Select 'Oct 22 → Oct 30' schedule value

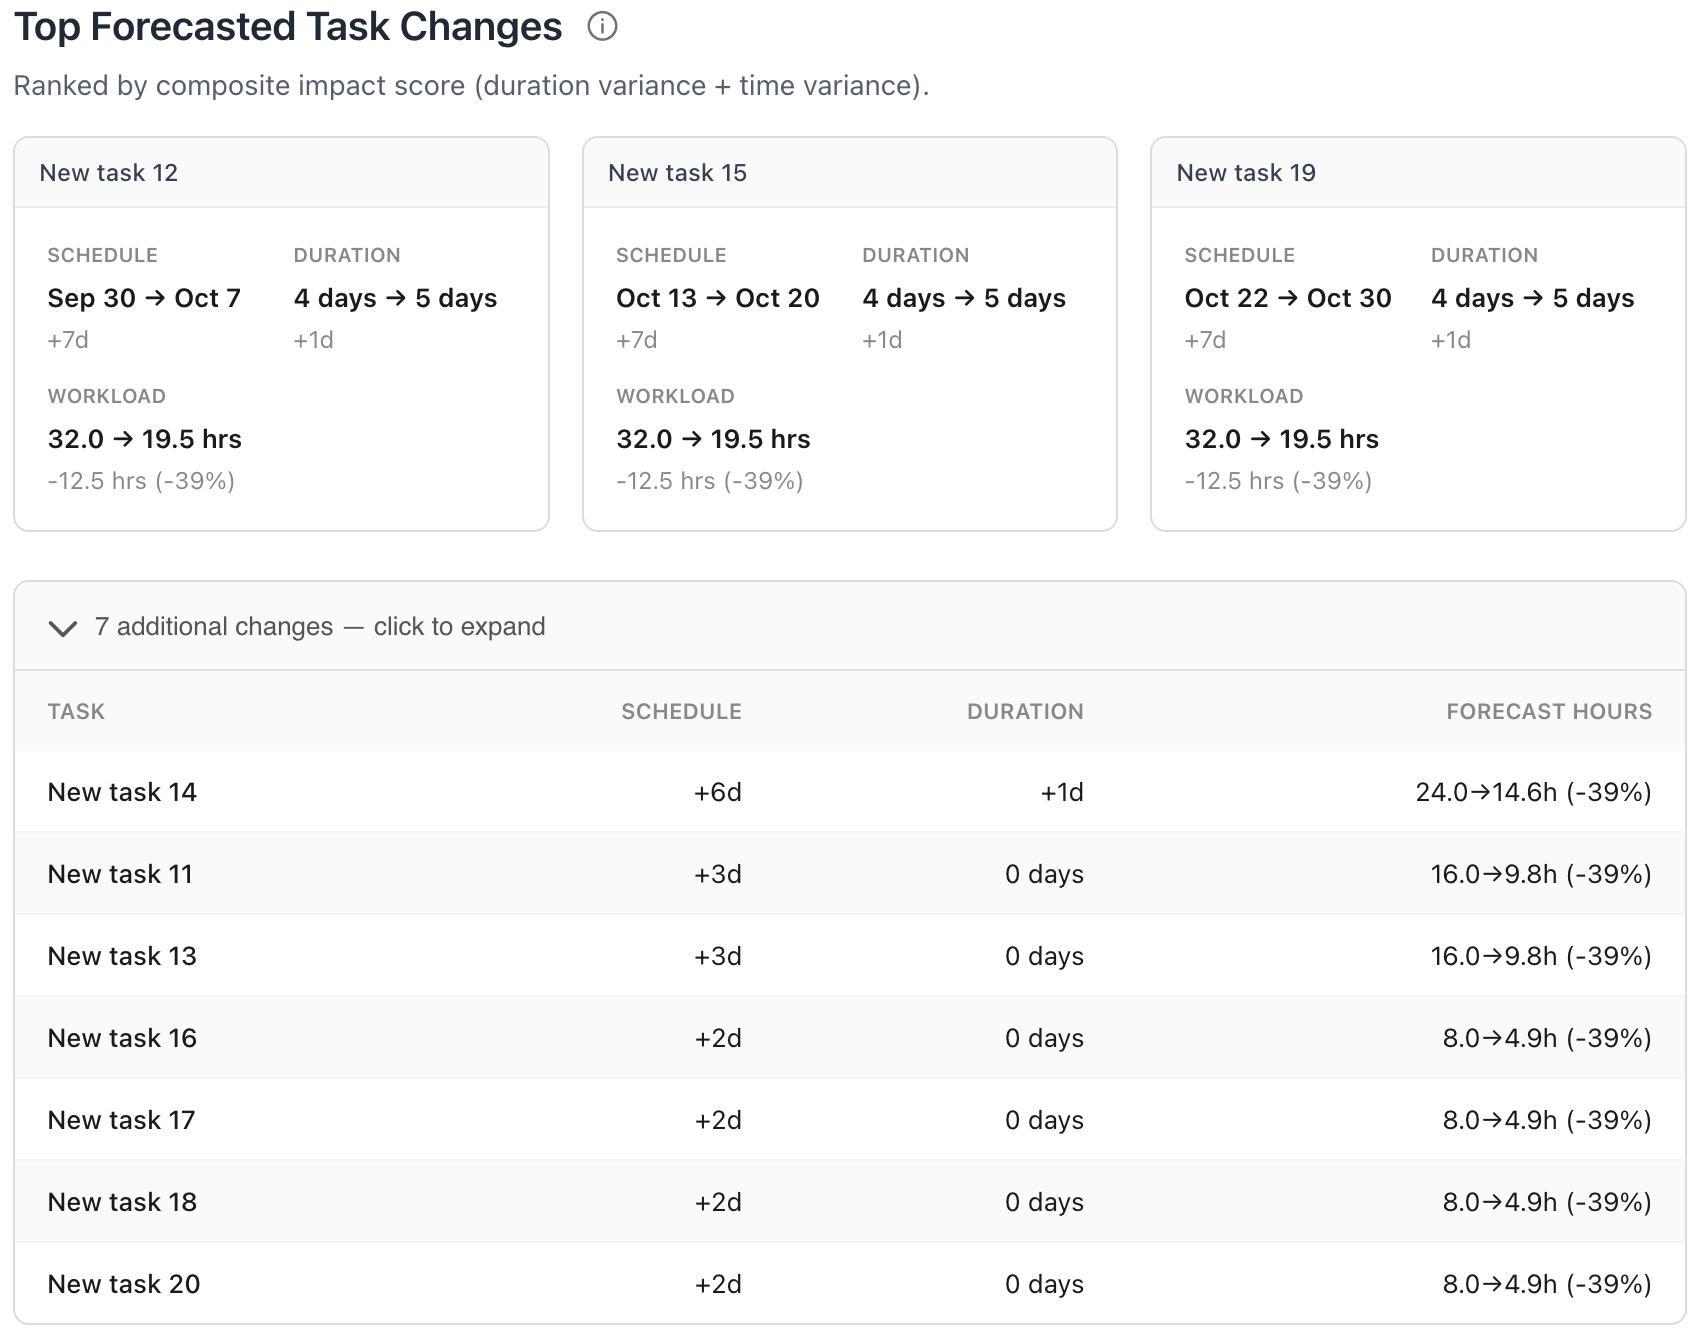(x=1288, y=298)
